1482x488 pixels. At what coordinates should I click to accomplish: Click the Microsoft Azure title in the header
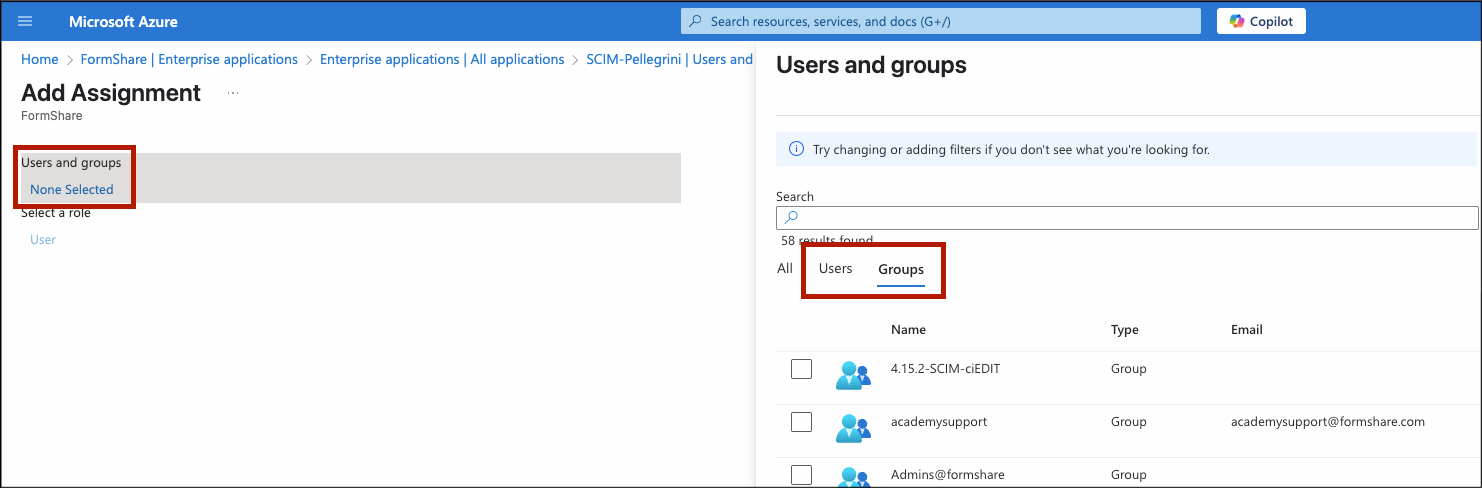click(123, 21)
